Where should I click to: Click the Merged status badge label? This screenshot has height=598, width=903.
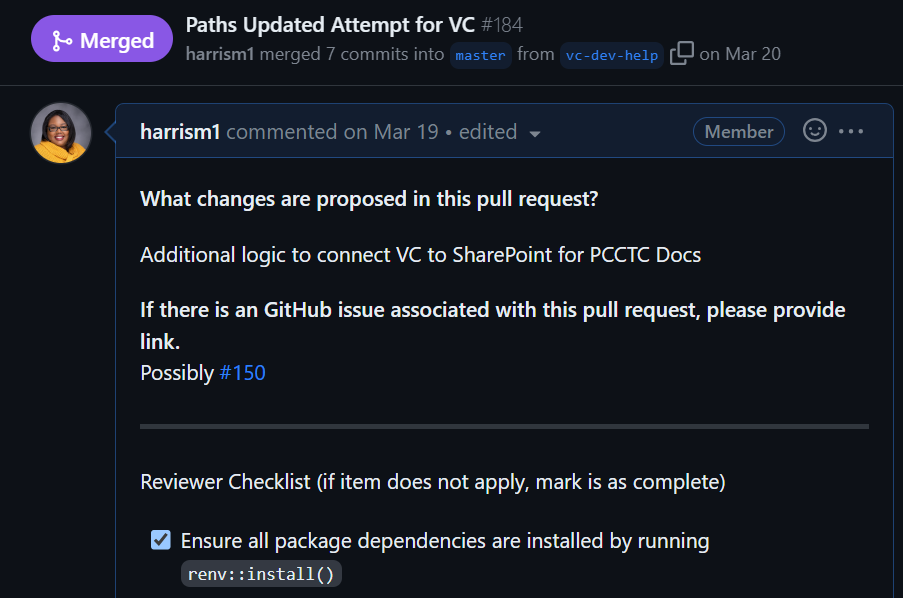[x=117, y=40]
